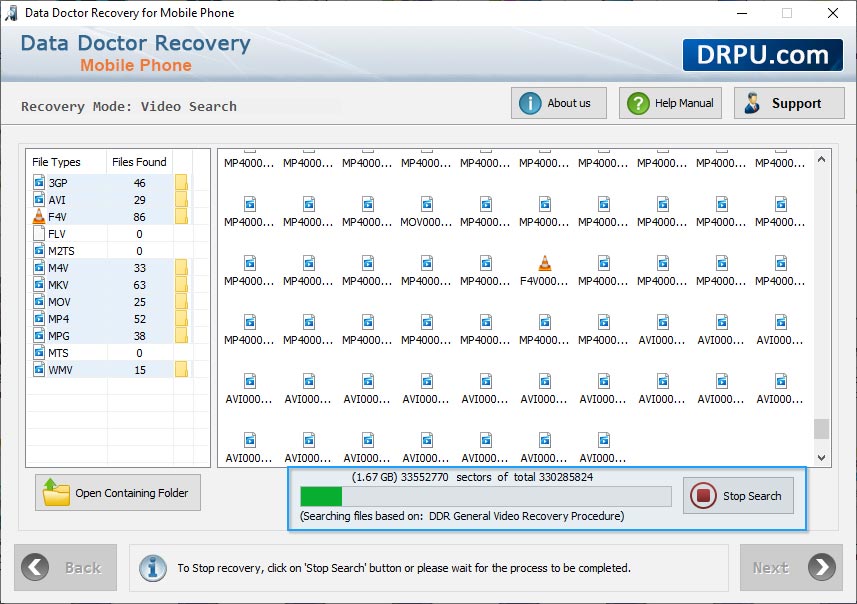Click the red Stop Search icon
The width and height of the screenshot is (857, 604).
click(703, 496)
